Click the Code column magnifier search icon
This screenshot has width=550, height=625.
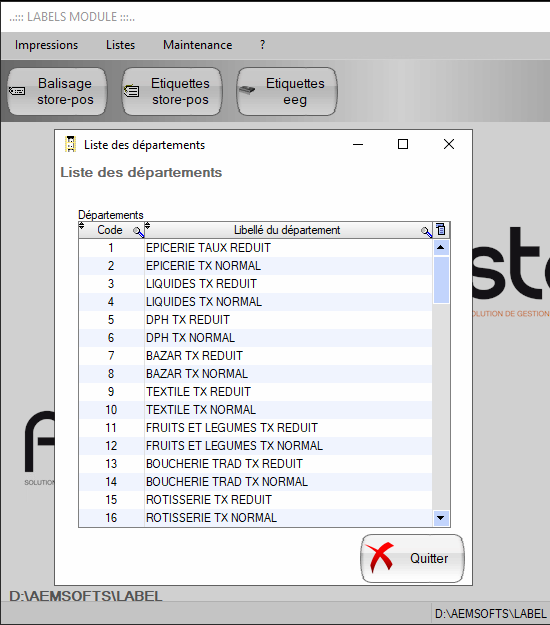pos(138,232)
